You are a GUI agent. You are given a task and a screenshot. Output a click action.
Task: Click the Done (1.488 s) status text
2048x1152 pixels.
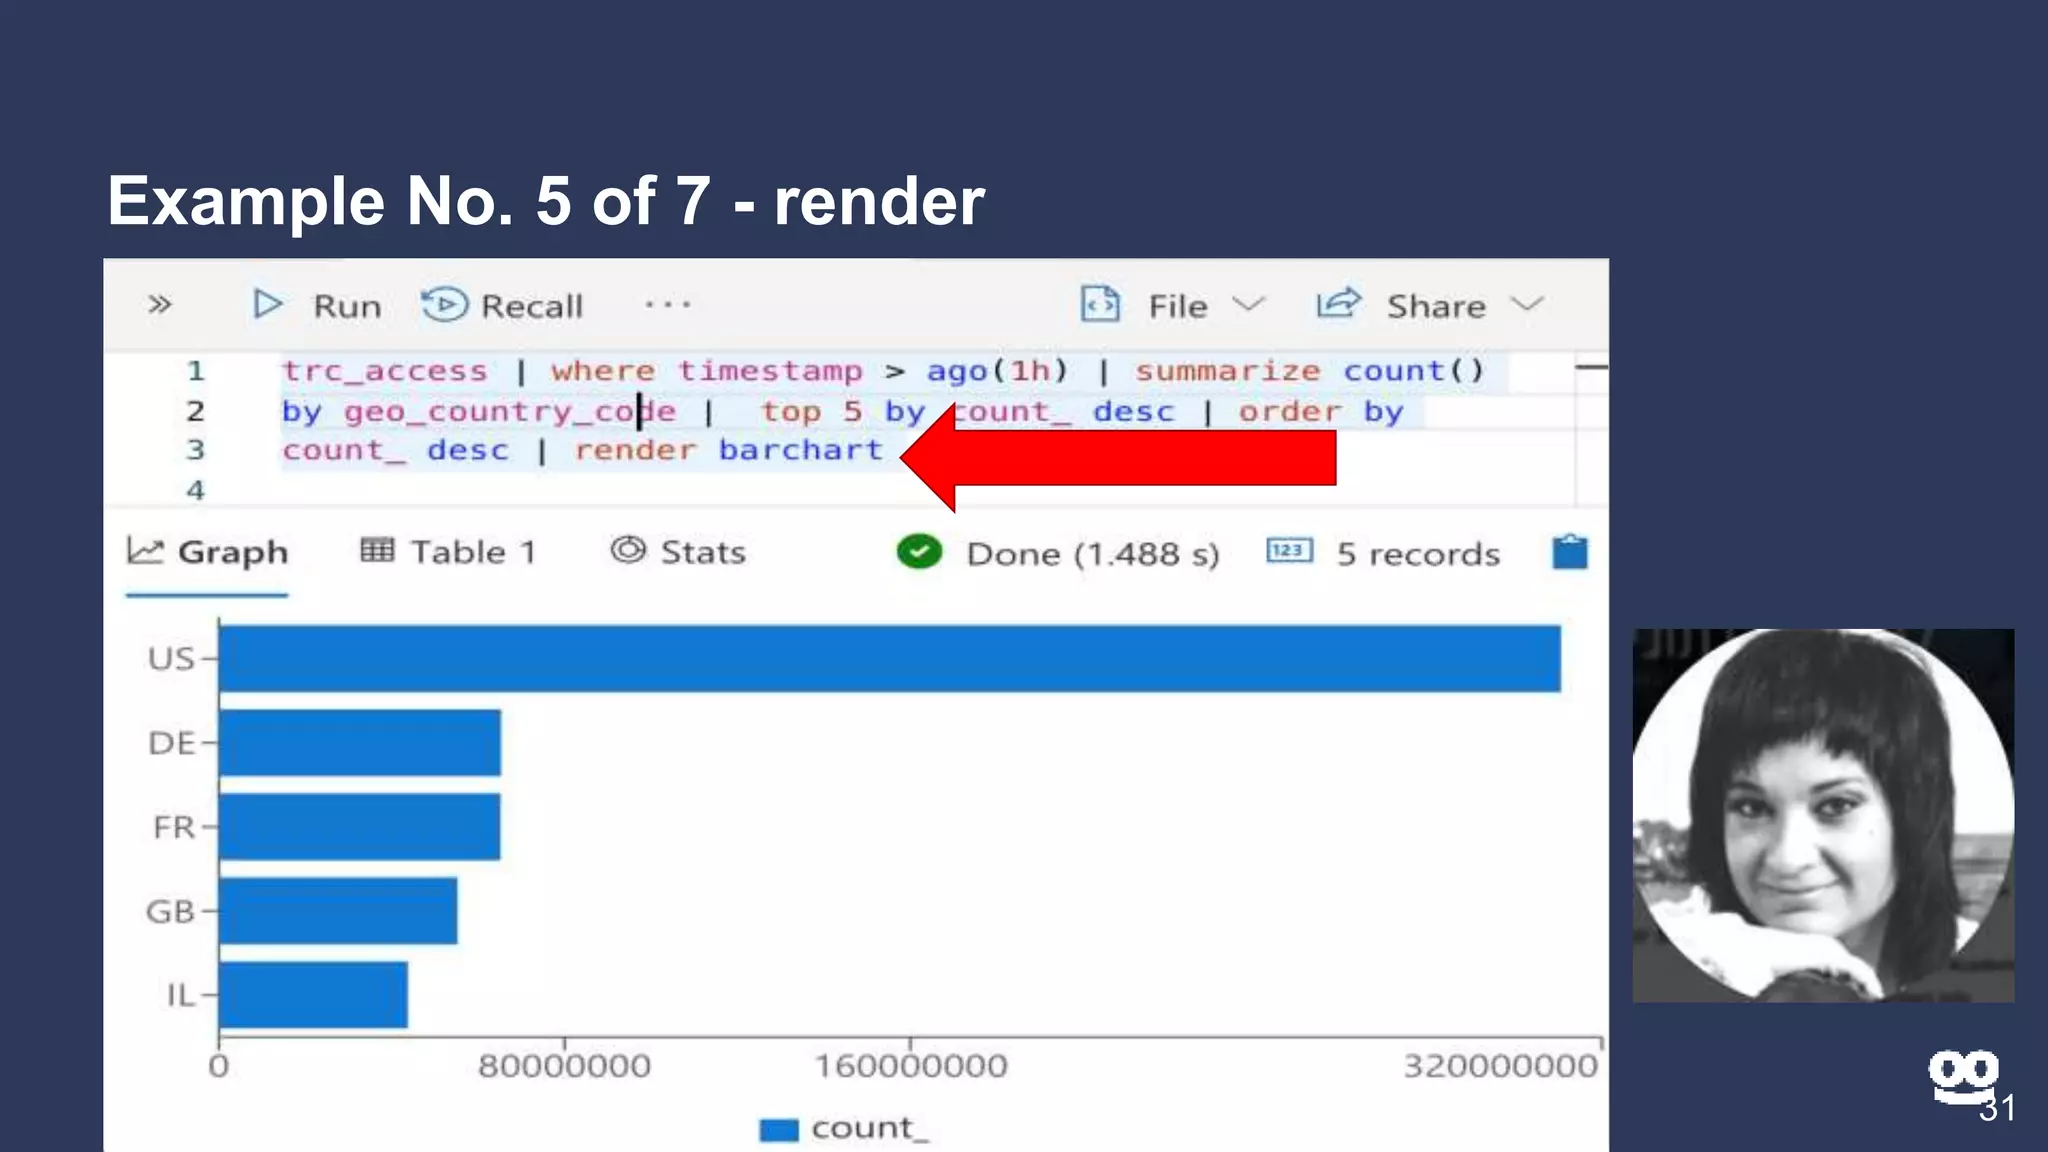pyautogui.click(x=1093, y=554)
